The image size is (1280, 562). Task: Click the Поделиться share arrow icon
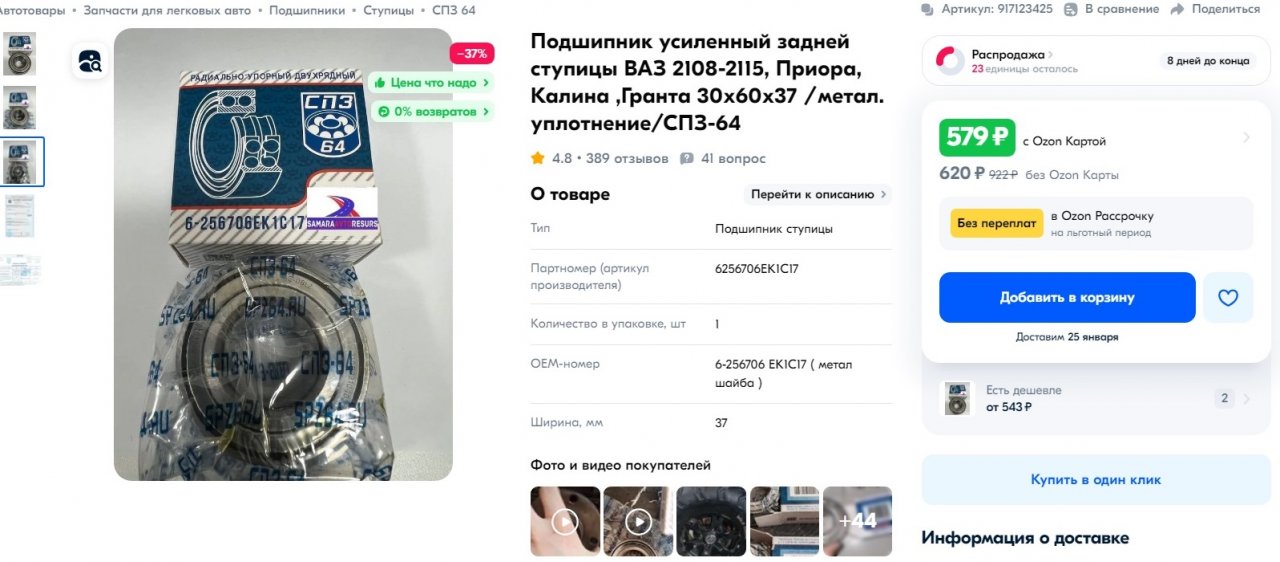(x=1177, y=9)
